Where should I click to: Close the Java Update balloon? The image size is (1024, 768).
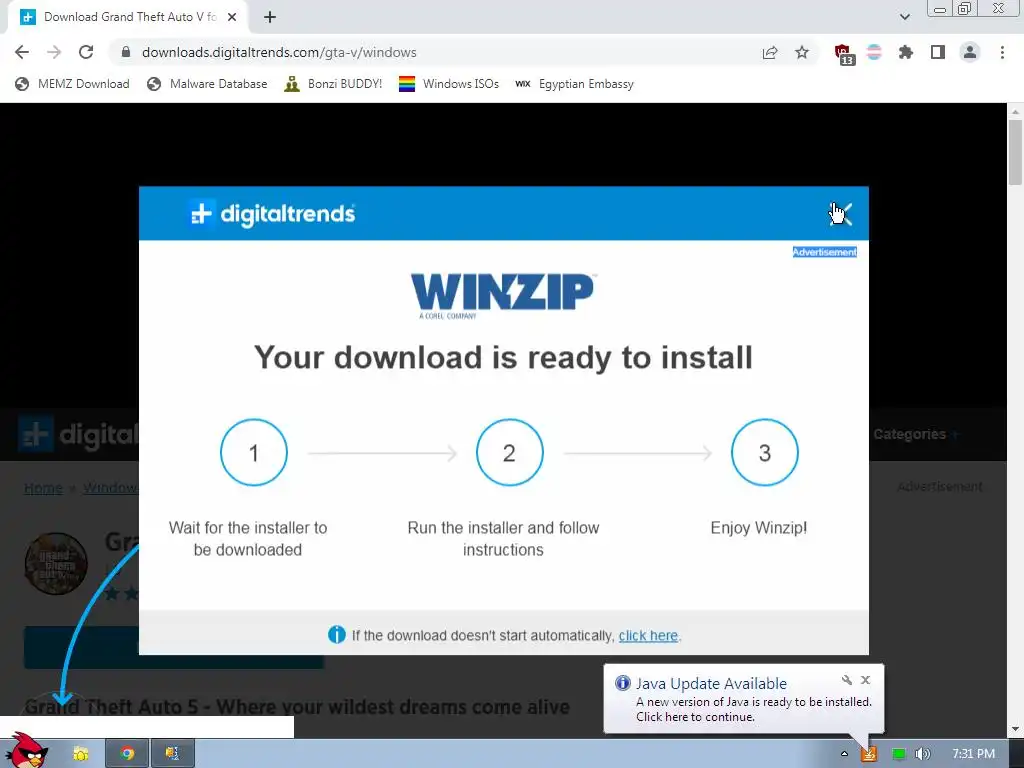(865, 680)
